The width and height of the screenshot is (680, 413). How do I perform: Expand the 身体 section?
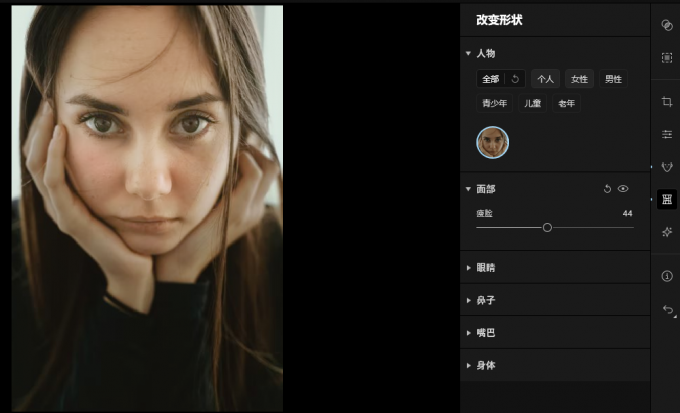(468, 365)
